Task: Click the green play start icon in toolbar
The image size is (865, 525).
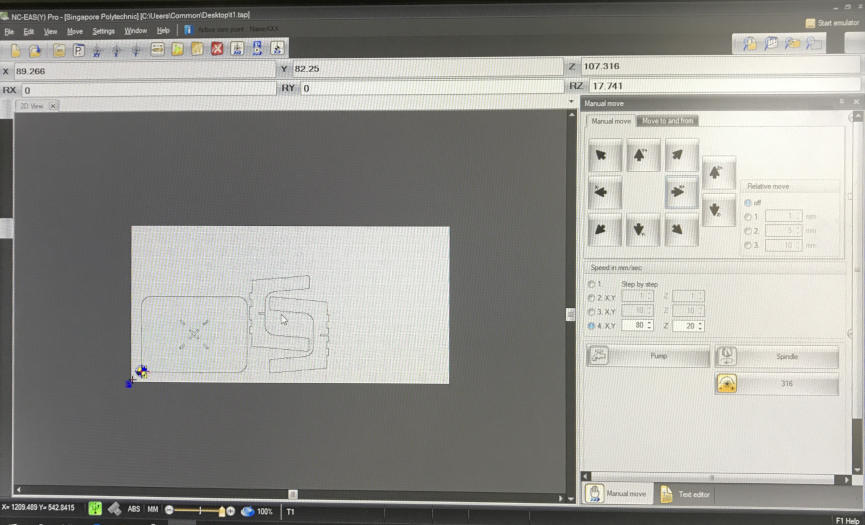Action: (x=177, y=49)
